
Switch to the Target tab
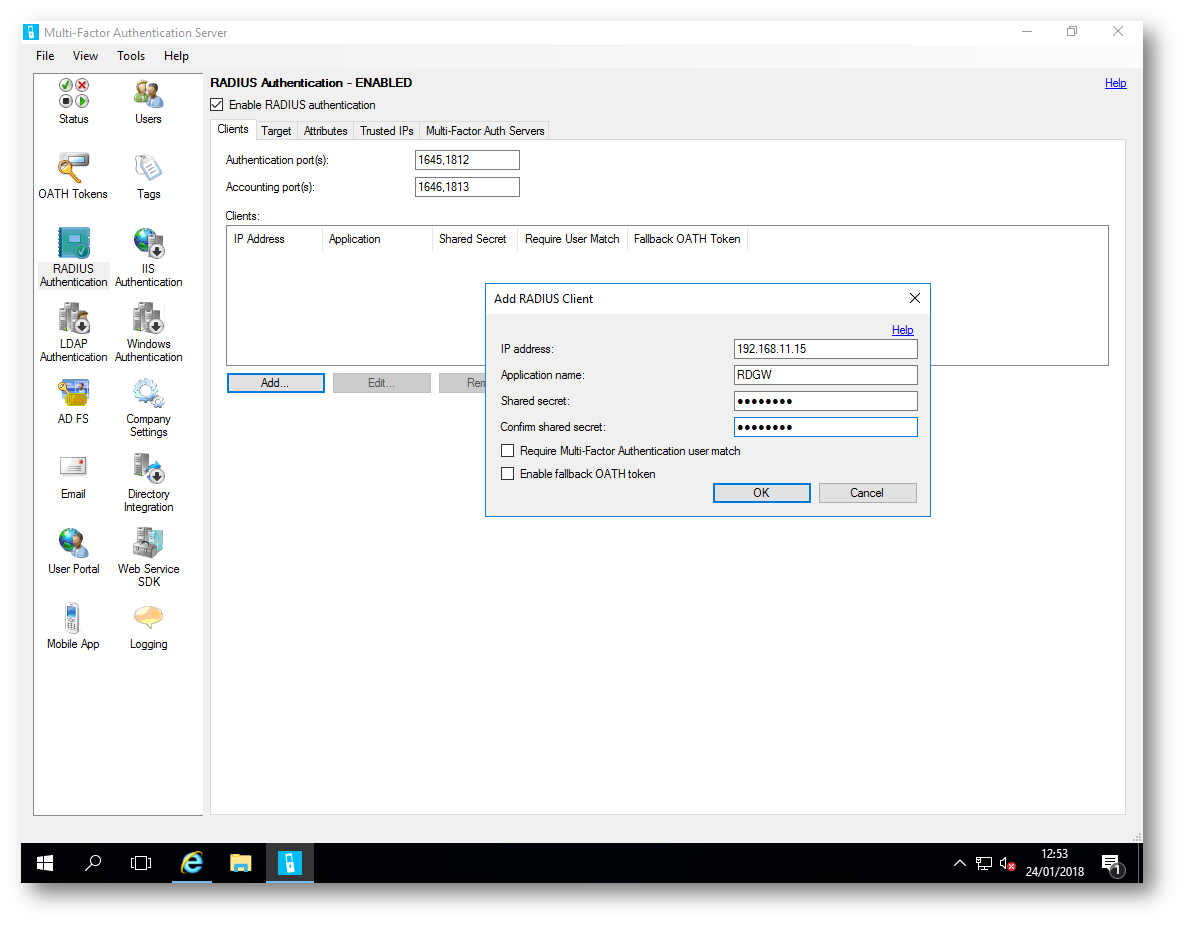pyautogui.click(x=276, y=131)
